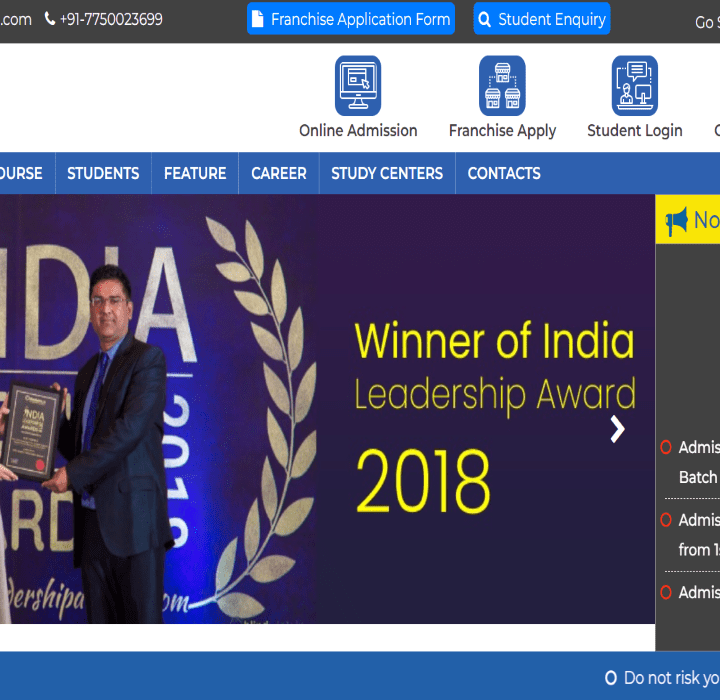720x700 pixels.
Task: Click the document icon in Franchise Application Form
Action: (258, 19)
